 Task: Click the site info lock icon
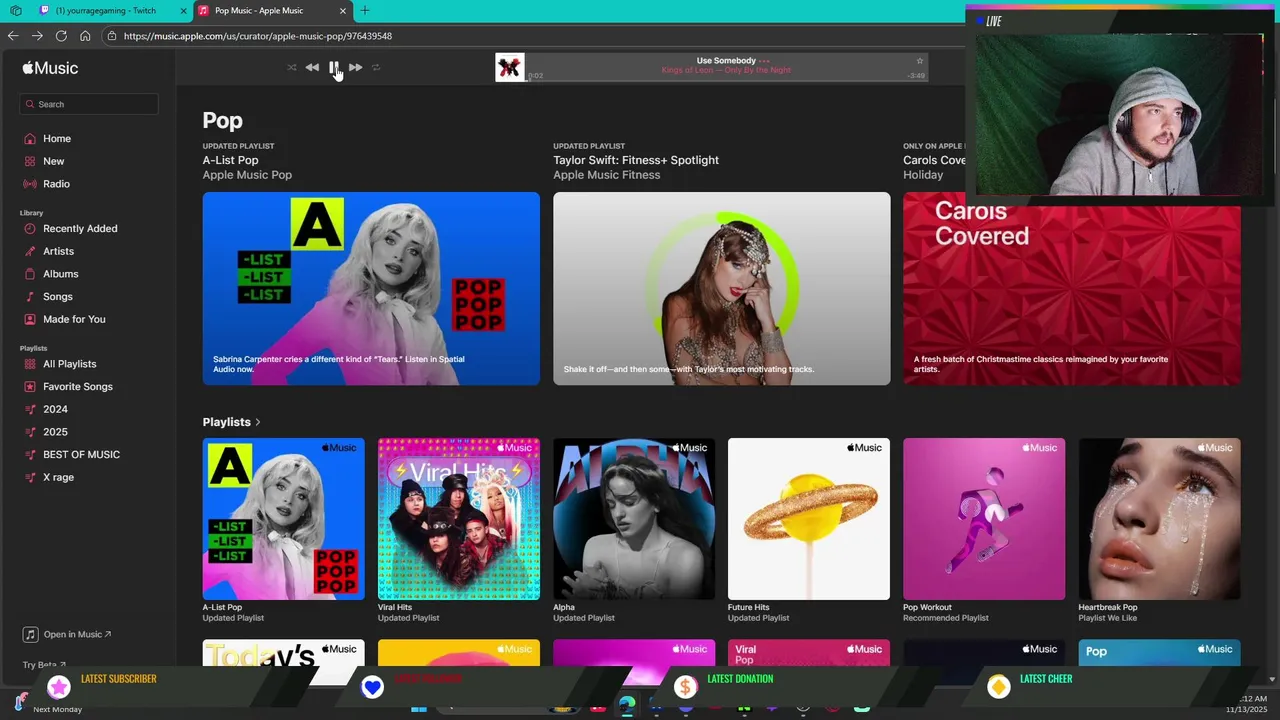(112, 36)
